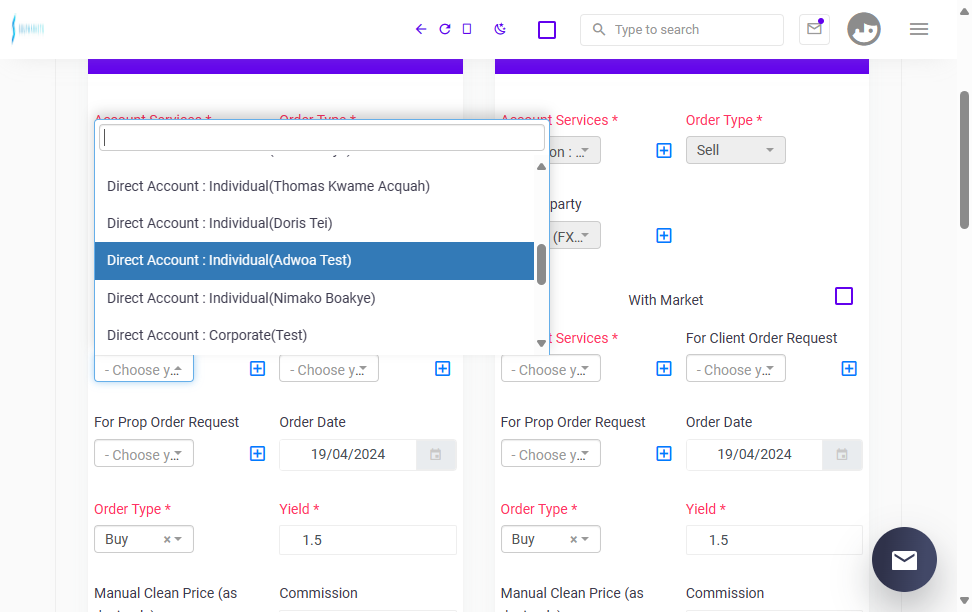The image size is (972, 612).
Task: Open calendar icon for left Order Date
Action: coord(436,455)
